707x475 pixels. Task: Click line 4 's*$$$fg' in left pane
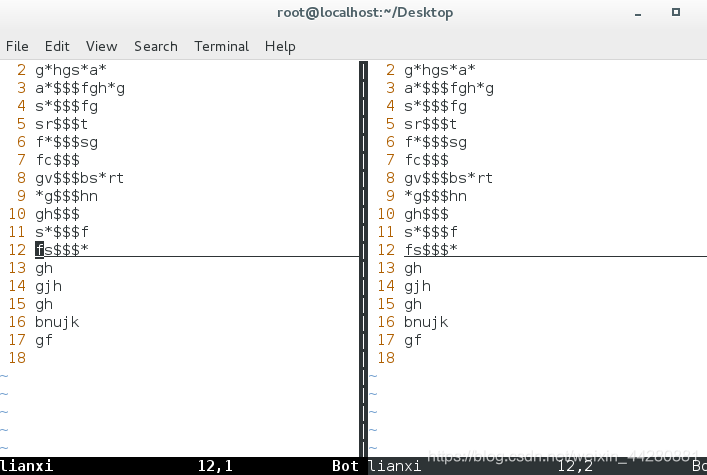[66, 106]
